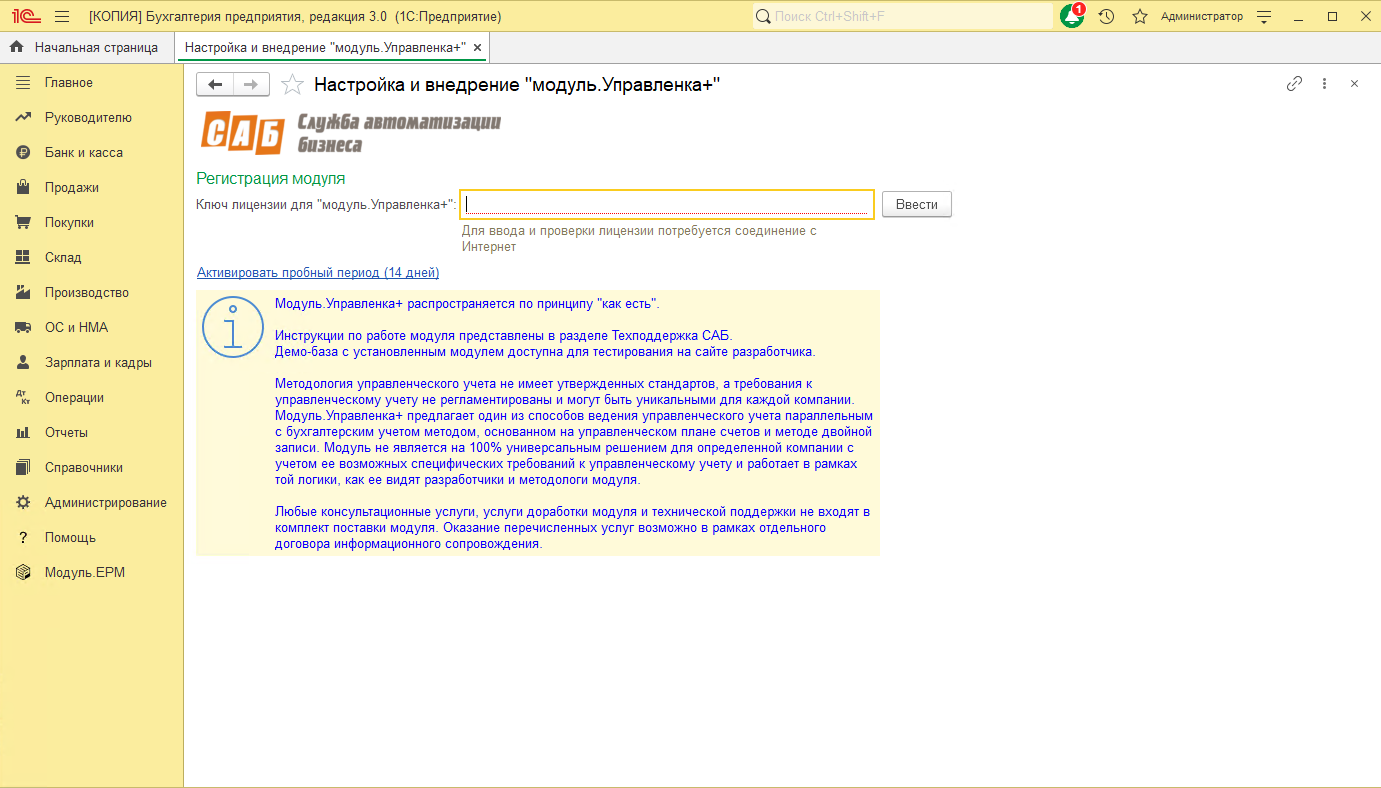Click the Модуль.EPM box icon
Viewport: 1381px width, 788px height.
pos(23,573)
